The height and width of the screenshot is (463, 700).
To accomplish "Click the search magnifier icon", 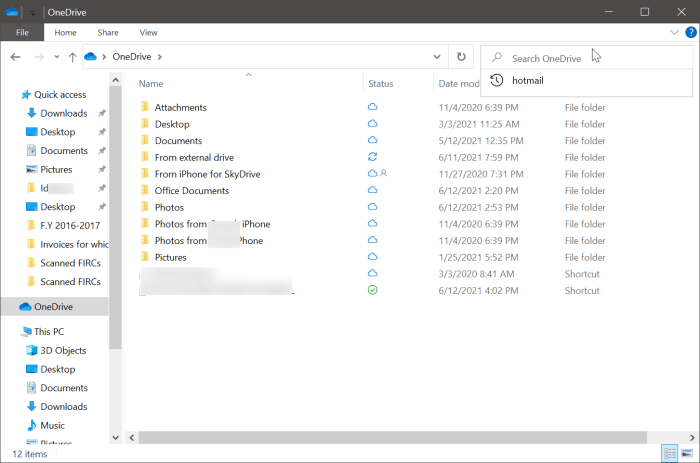I will [x=497, y=58].
